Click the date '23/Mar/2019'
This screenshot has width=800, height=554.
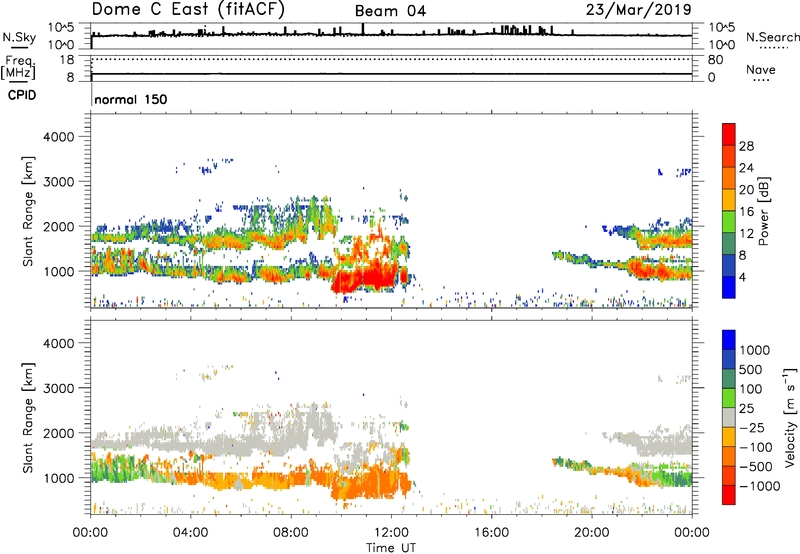[x=639, y=10]
